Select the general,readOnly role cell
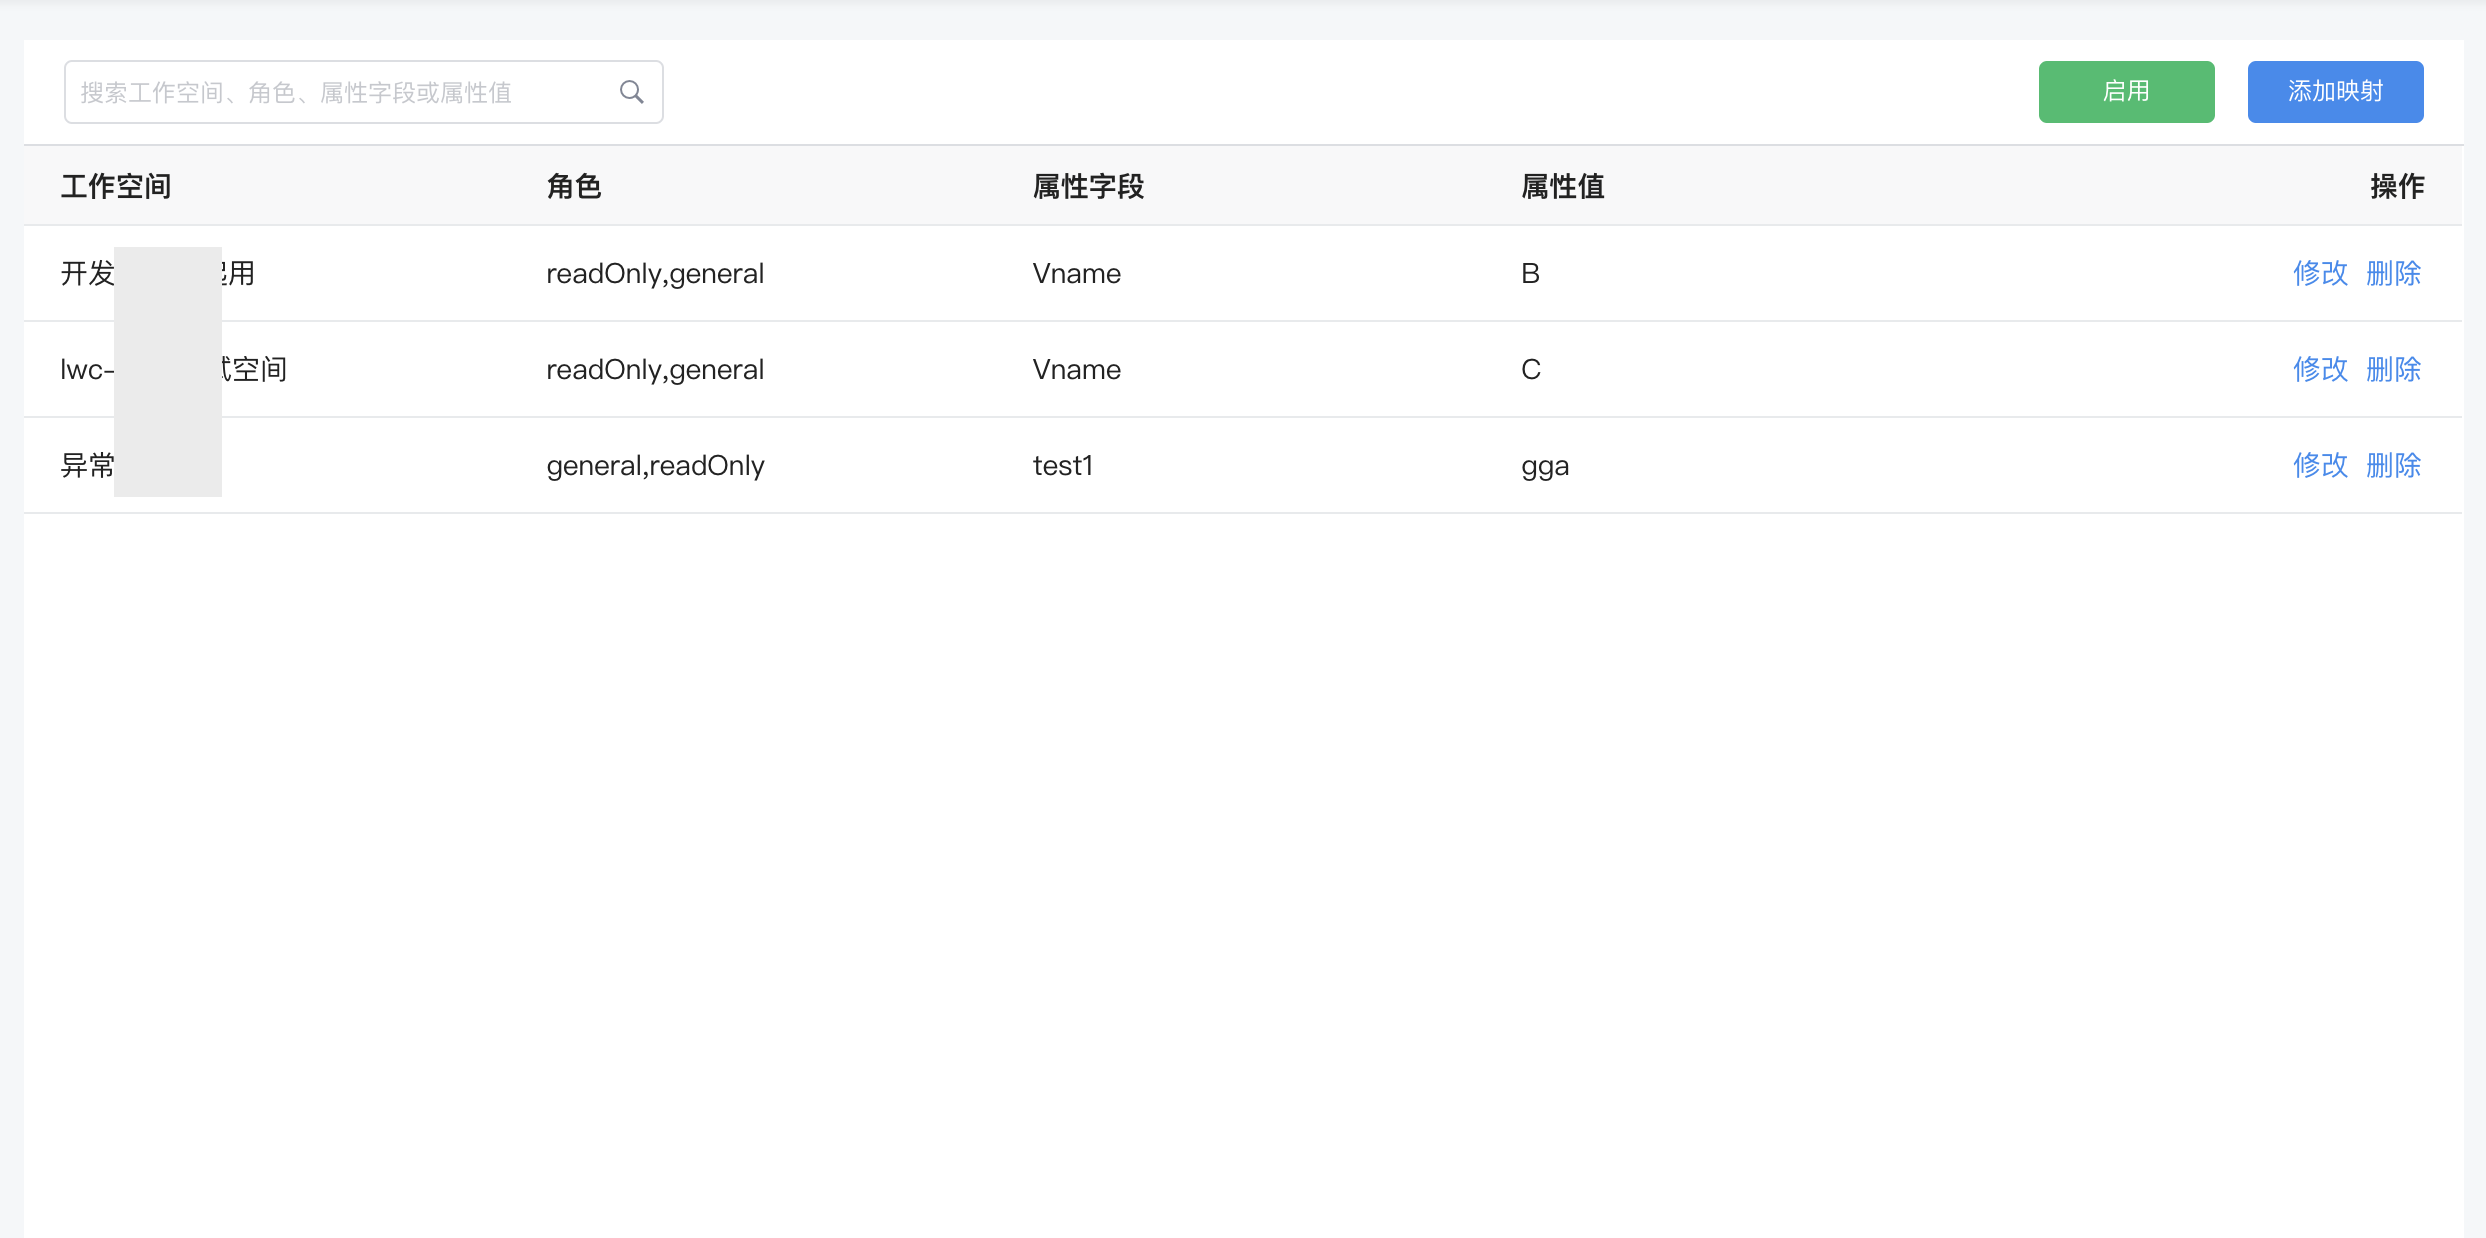The width and height of the screenshot is (2486, 1238). coord(655,466)
